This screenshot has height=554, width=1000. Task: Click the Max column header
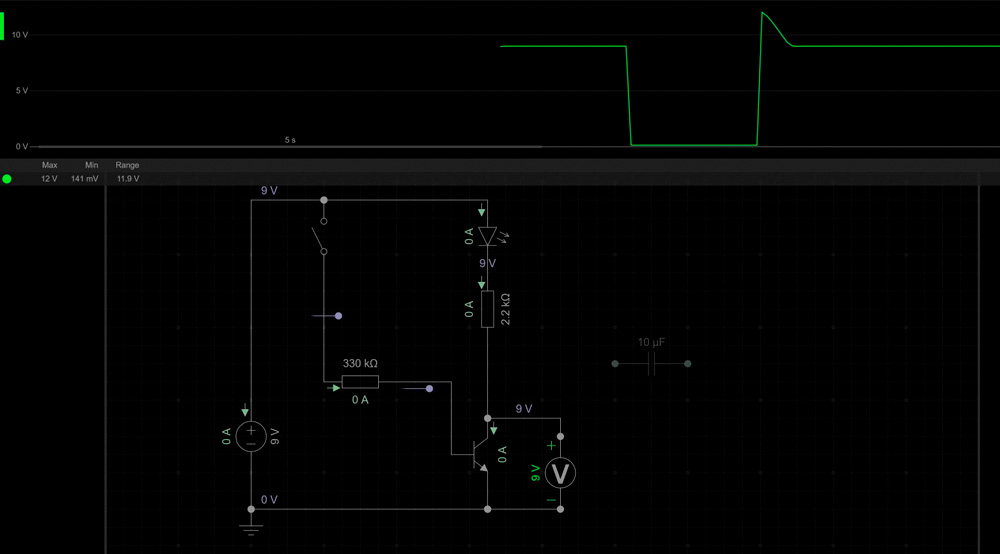[50, 165]
